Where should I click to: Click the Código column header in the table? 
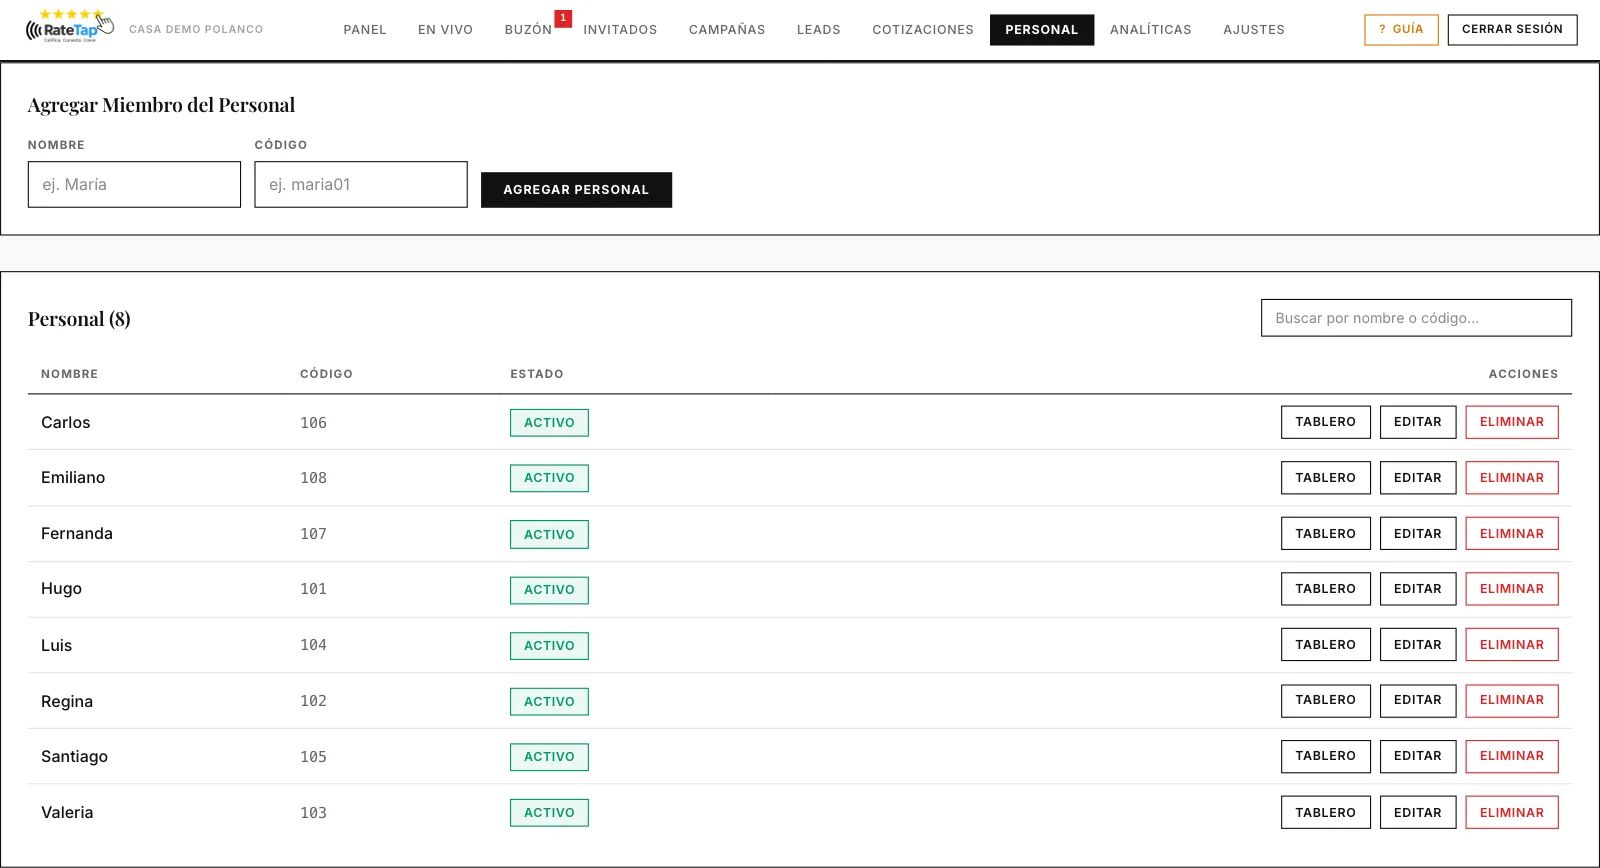point(326,374)
